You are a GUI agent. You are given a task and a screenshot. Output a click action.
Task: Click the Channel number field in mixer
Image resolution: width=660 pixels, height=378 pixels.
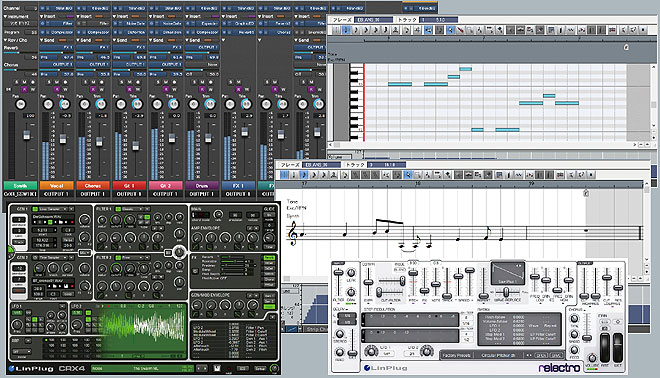pos(30,8)
